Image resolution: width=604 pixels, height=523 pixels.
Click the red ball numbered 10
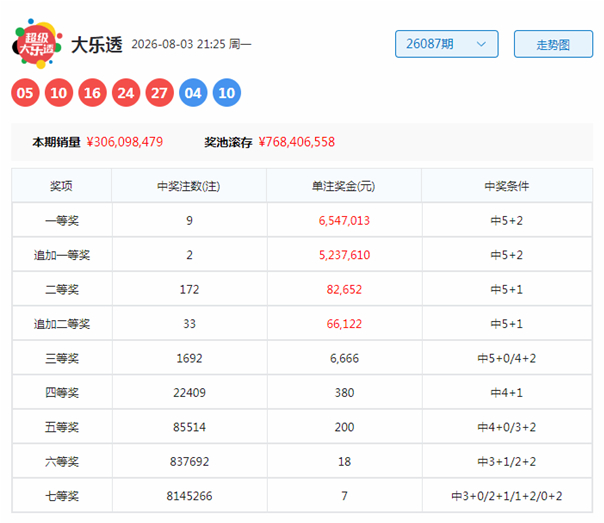59,93
